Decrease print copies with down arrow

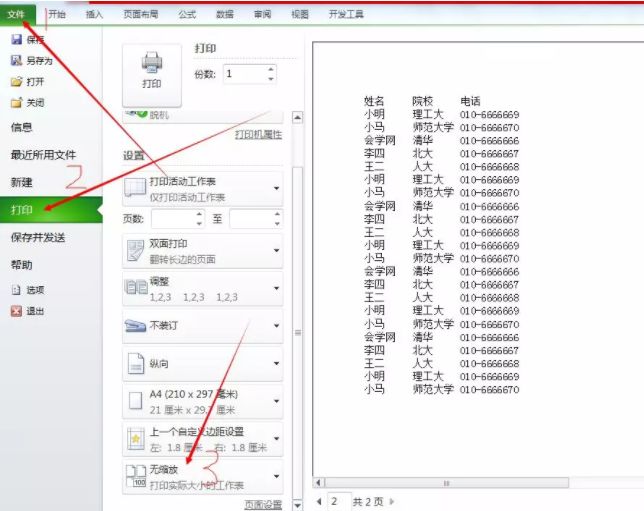click(x=271, y=79)
